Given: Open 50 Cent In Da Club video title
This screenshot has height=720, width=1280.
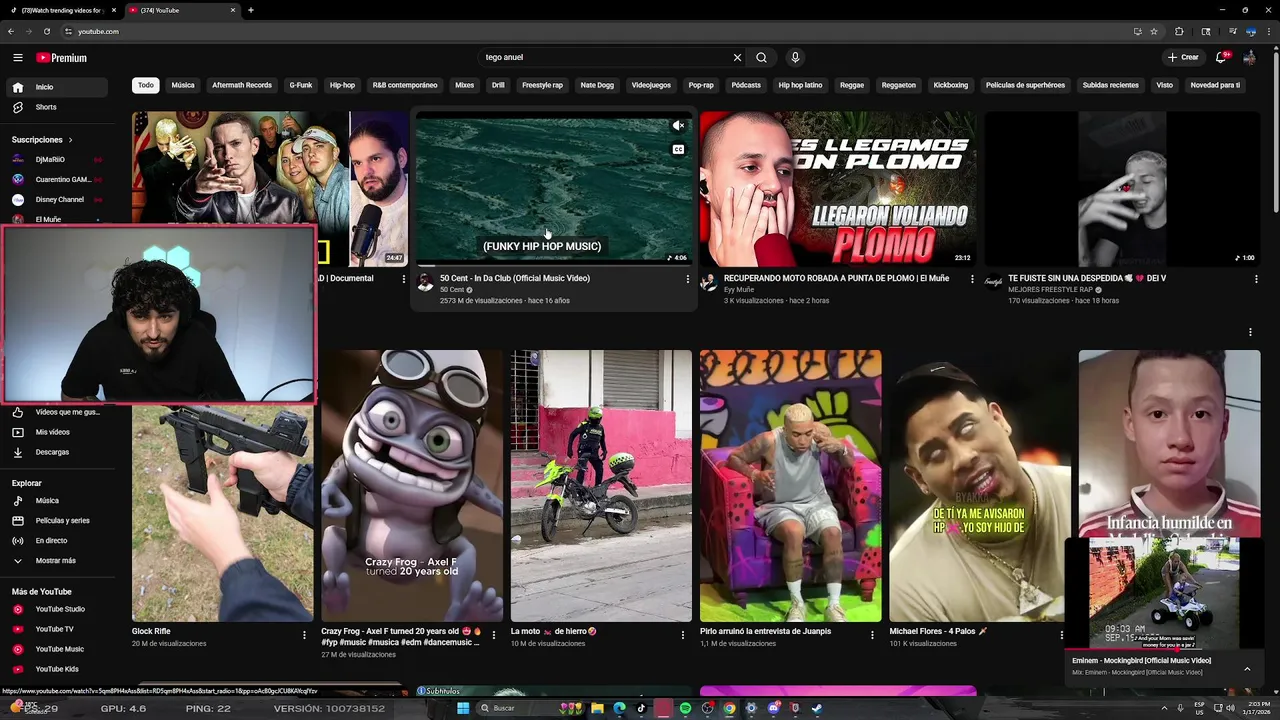Looking at the screenshot, I should (515, 278).
